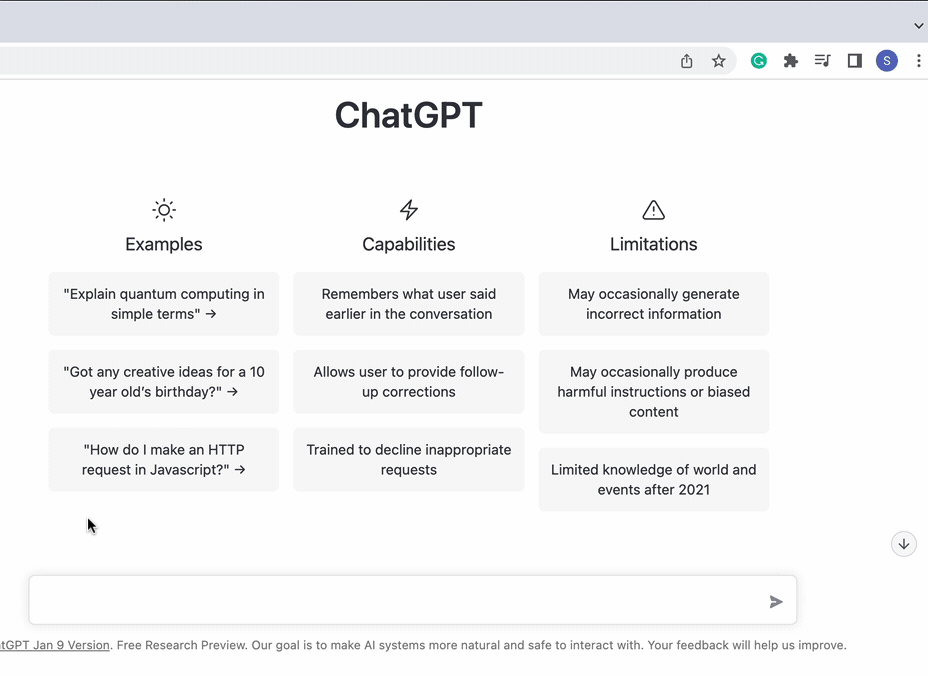928x676 pixels.
Task: Send the message with the paper plane icon
Action: tap(776, 602)
